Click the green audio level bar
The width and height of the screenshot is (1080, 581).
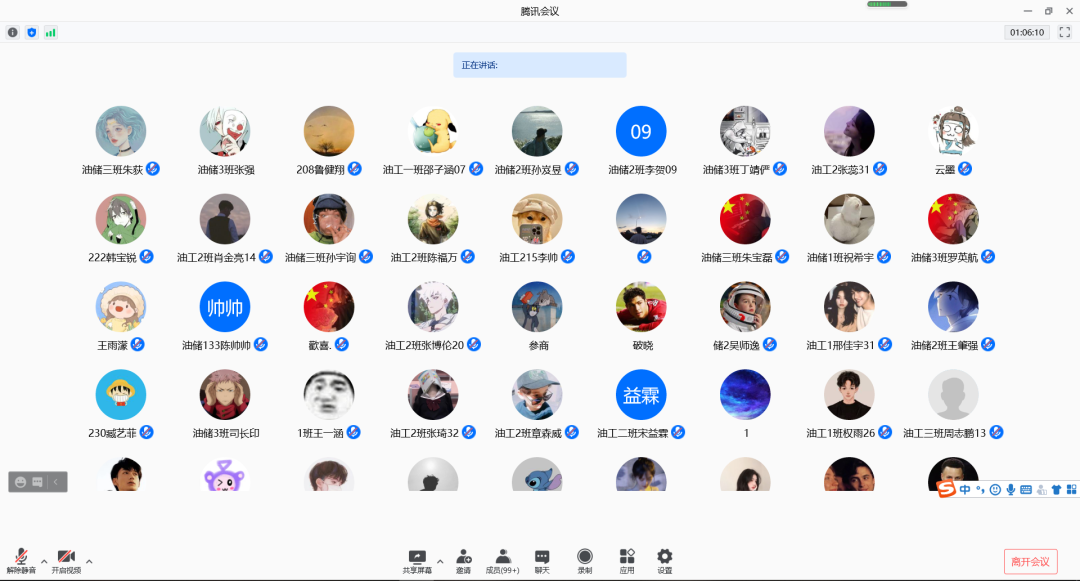click(886, 4)
